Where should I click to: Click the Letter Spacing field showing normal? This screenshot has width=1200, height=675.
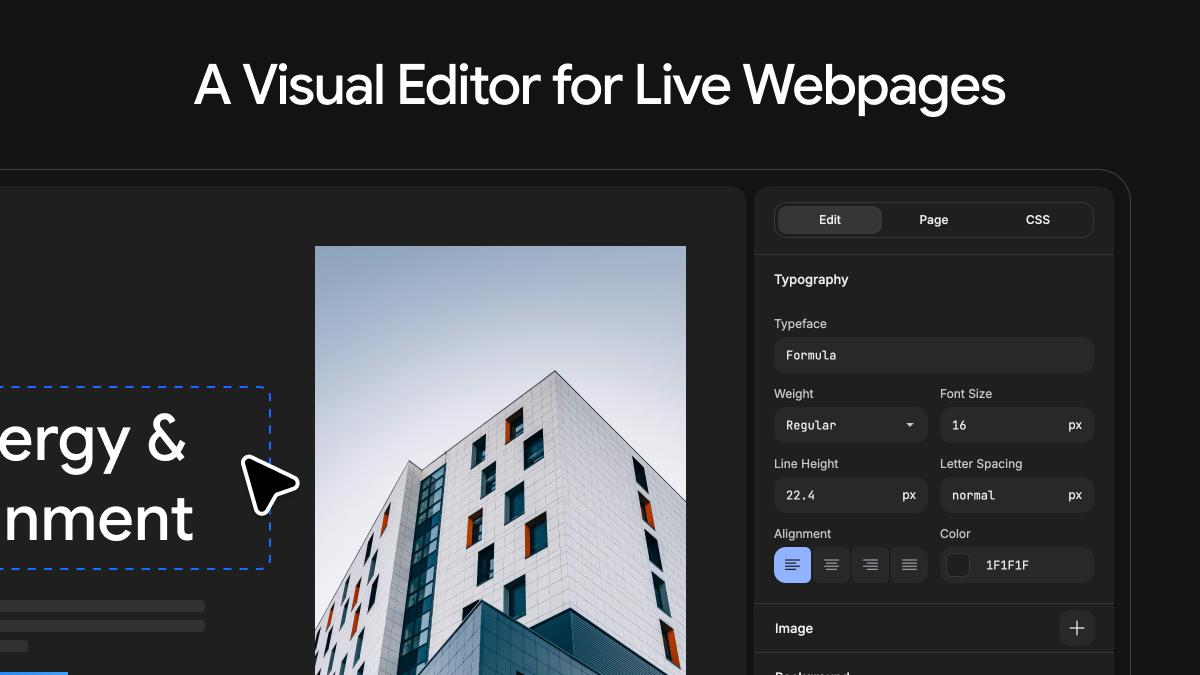(x=1017, y=495)
